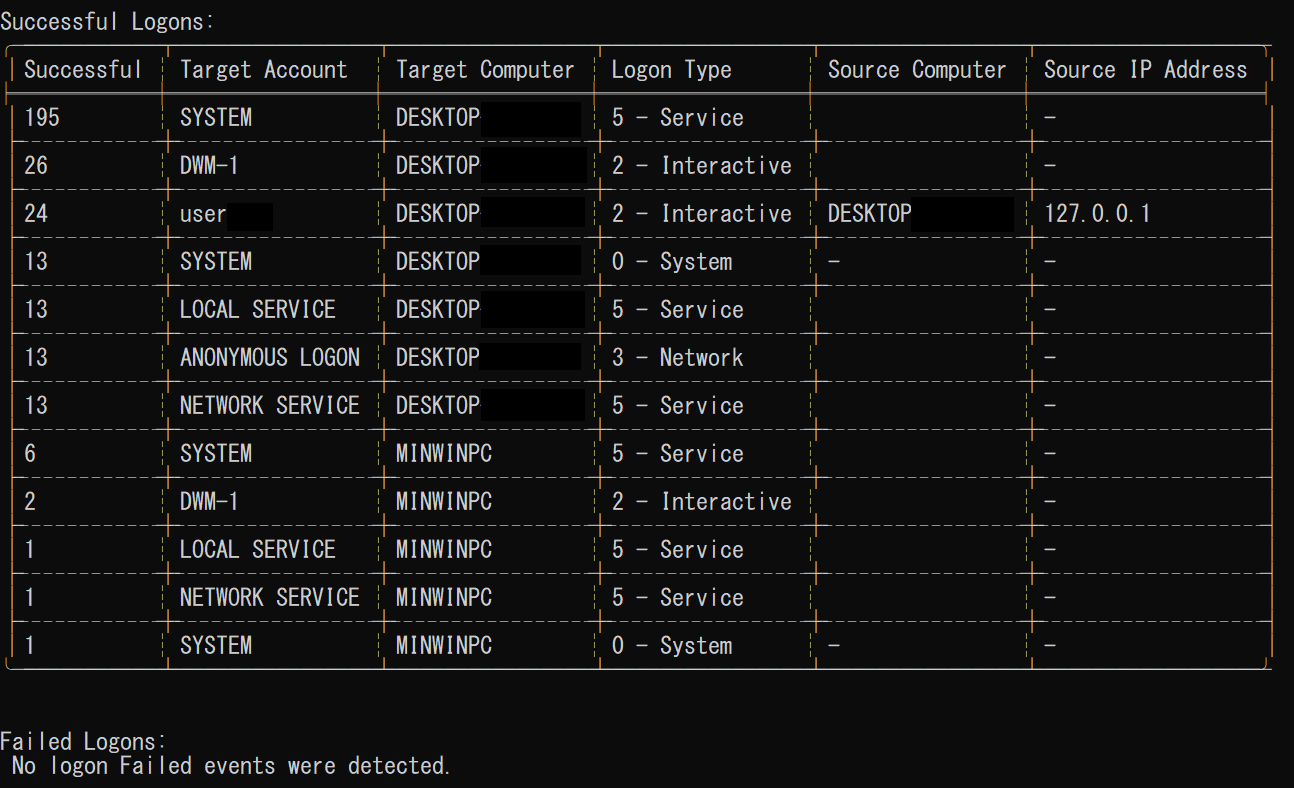Click 'No logon Failed events were detected' message

pyautogui.click(x=231, y=766)
